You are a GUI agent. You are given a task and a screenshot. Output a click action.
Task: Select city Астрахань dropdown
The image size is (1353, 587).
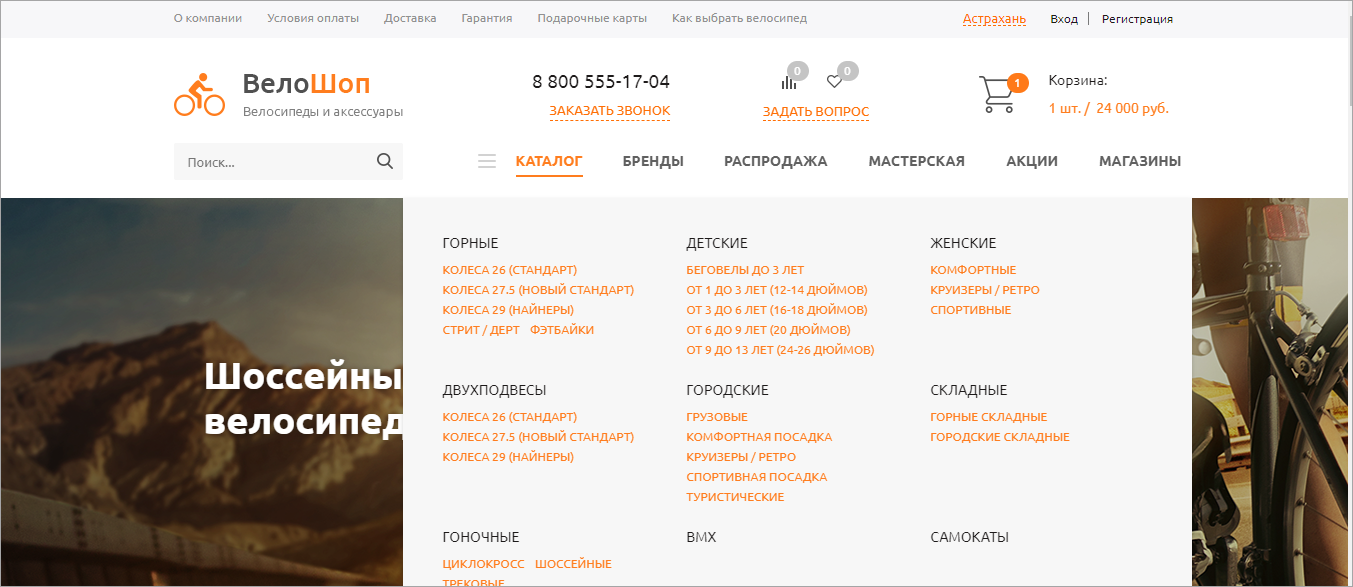(x=994, y=19)
